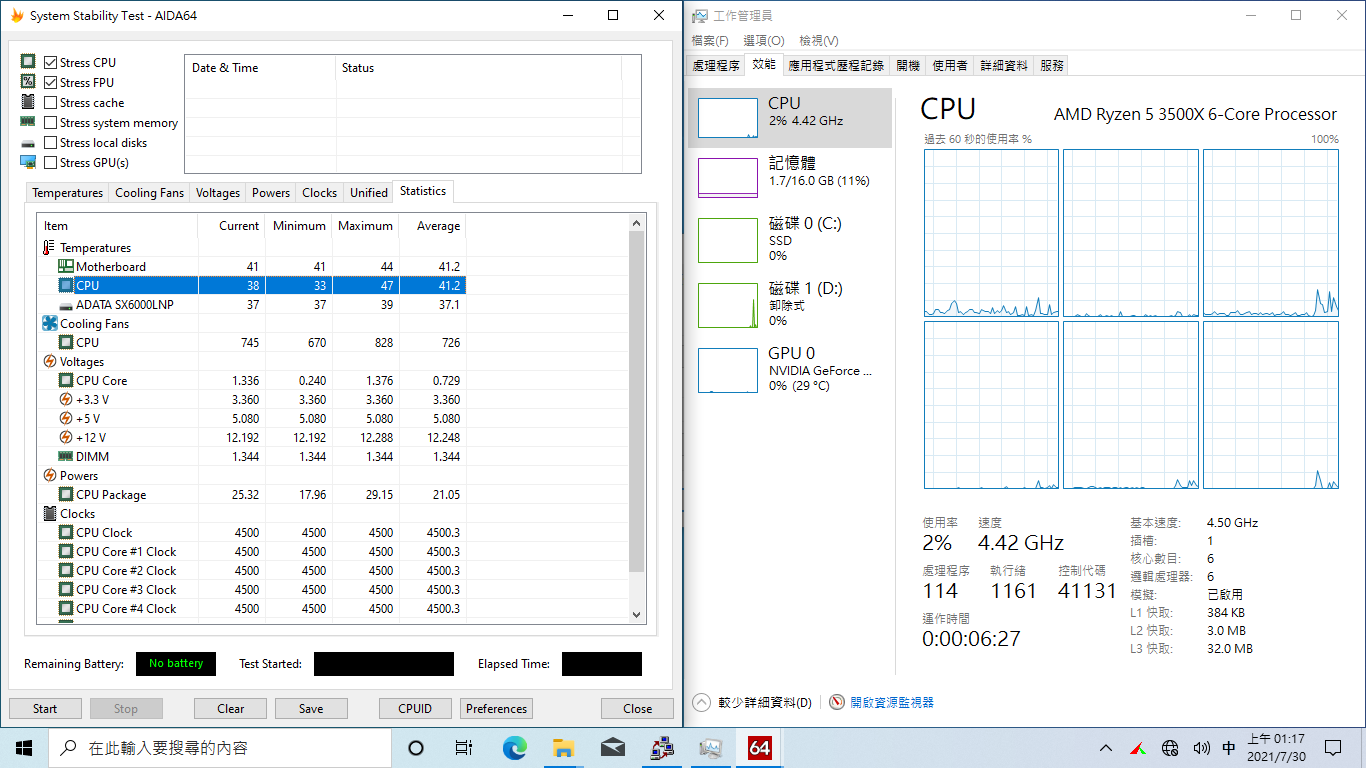This screenshot has height=768, width=1366.
Task: Click the Voltages section lightning icon
Action: [x=50, y=362]
